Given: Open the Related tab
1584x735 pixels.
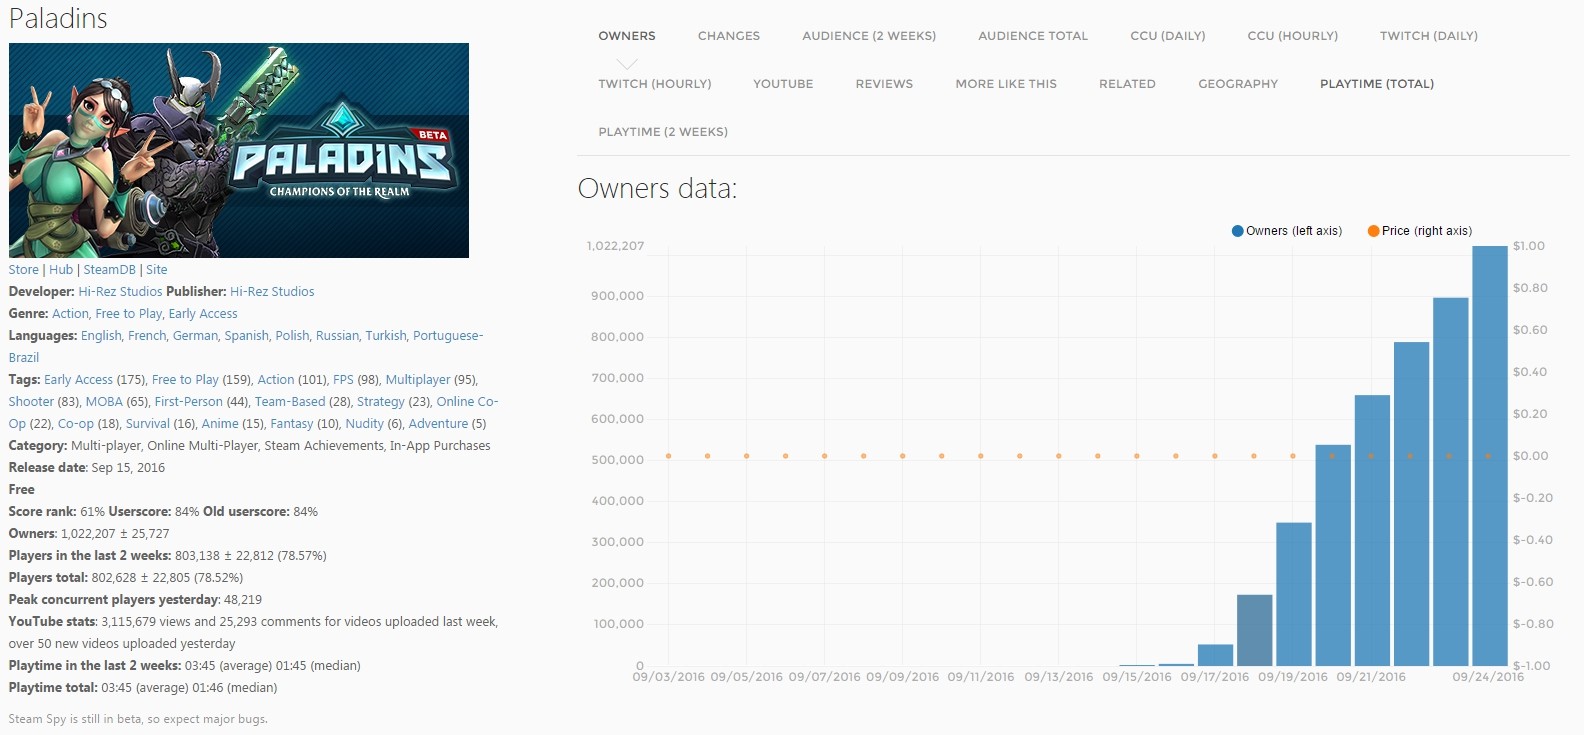Looking at the screenshot, I should point(1127,84).
